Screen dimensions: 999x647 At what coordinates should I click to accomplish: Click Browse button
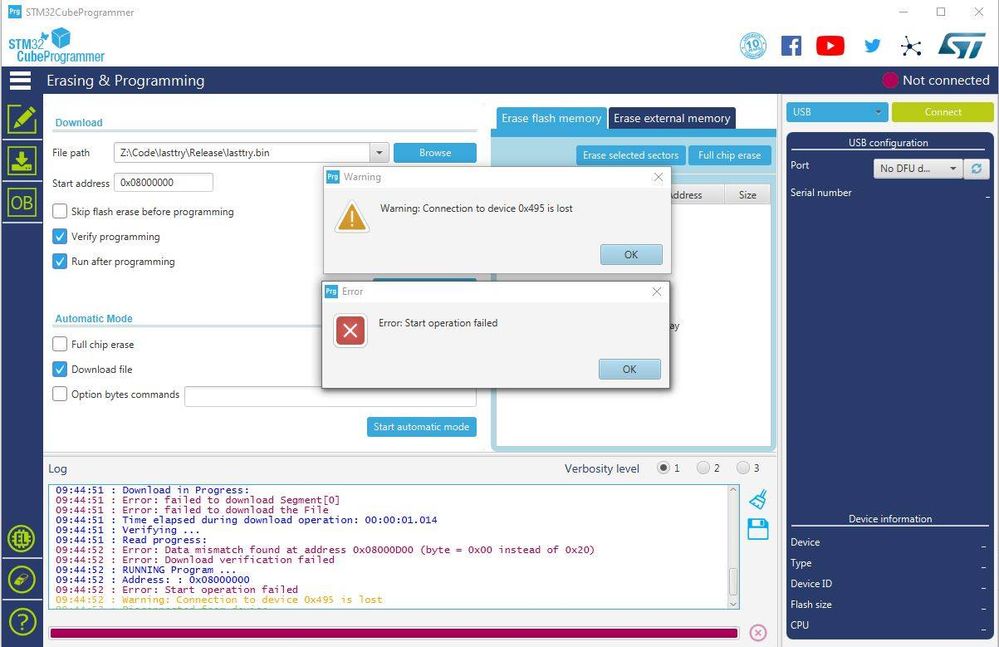coord(435,153)
